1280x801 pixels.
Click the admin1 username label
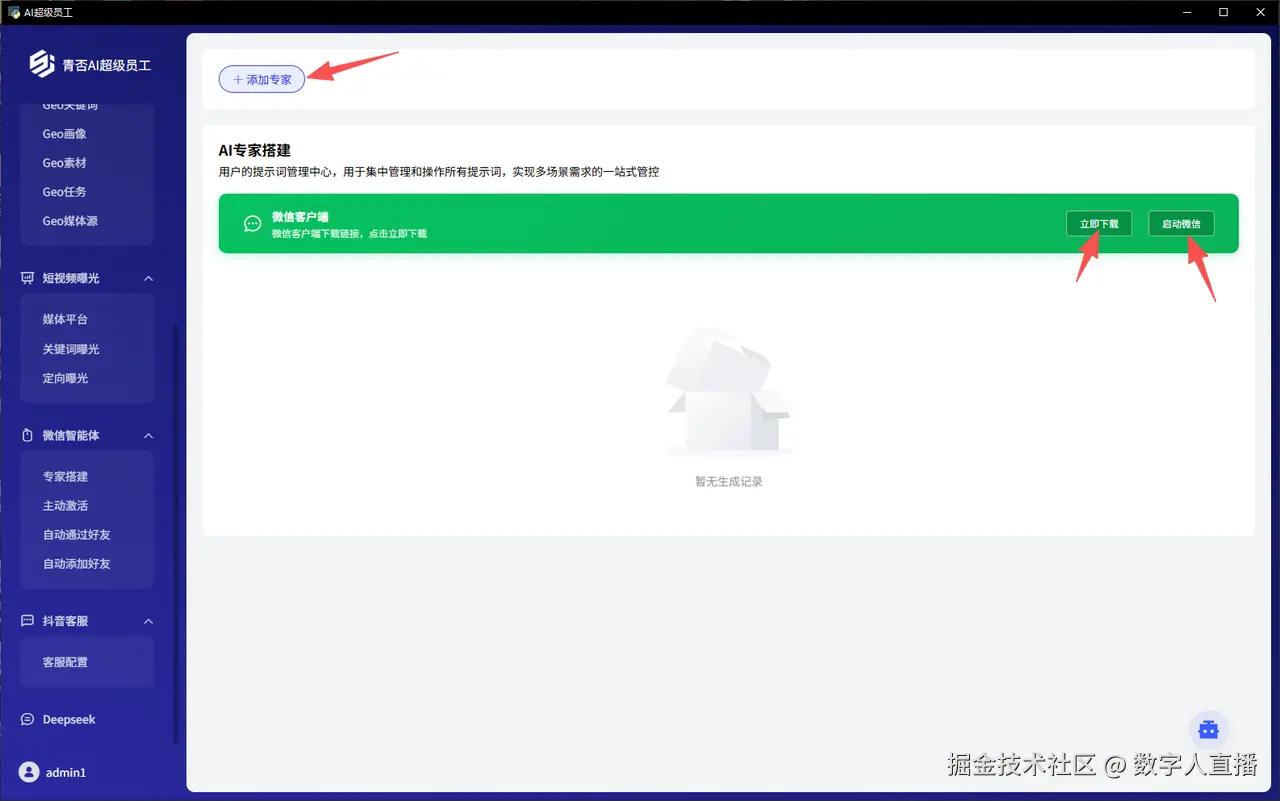pyautogui.click(x=66, y=773)
